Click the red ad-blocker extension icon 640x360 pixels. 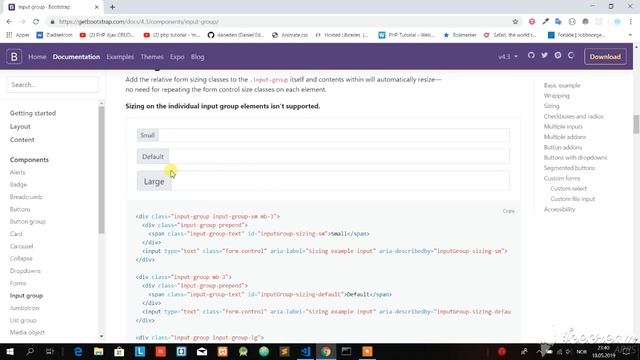click(532, 22)
